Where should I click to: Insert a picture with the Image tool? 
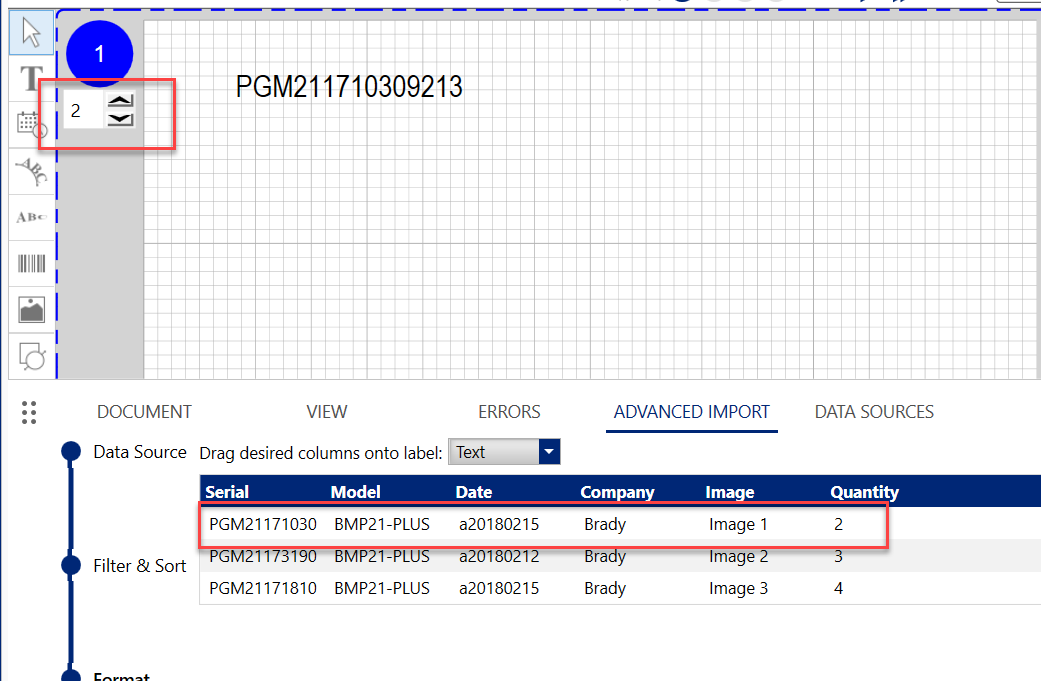coord(32,310)
